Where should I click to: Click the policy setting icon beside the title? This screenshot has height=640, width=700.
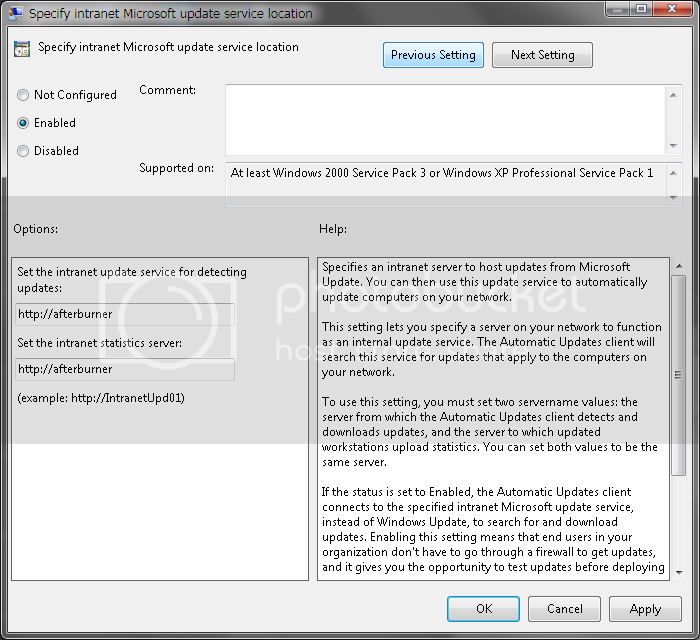coord(22,49)
